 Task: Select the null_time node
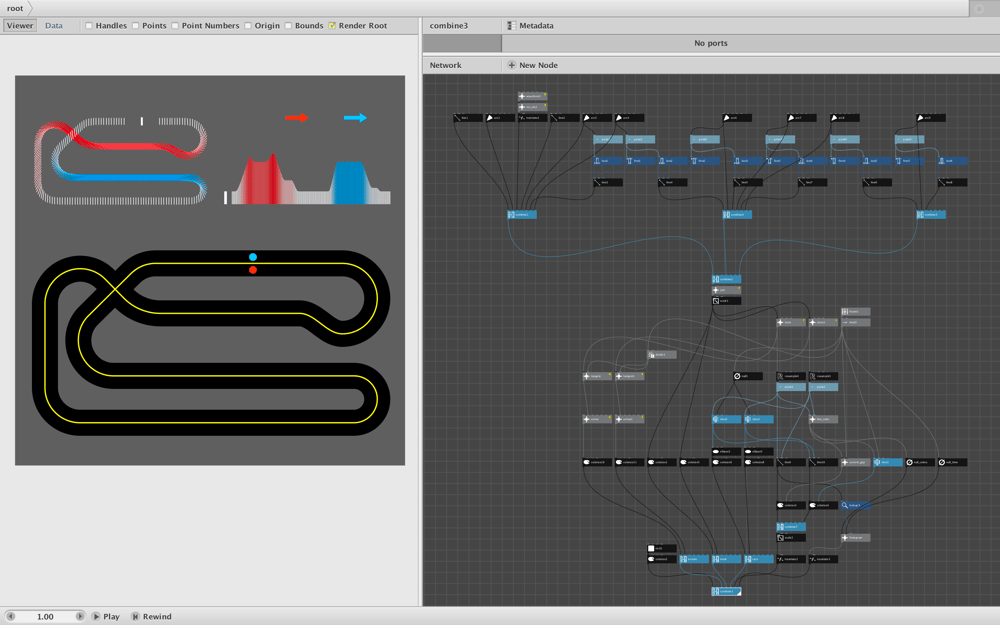[x=953, y=462]
